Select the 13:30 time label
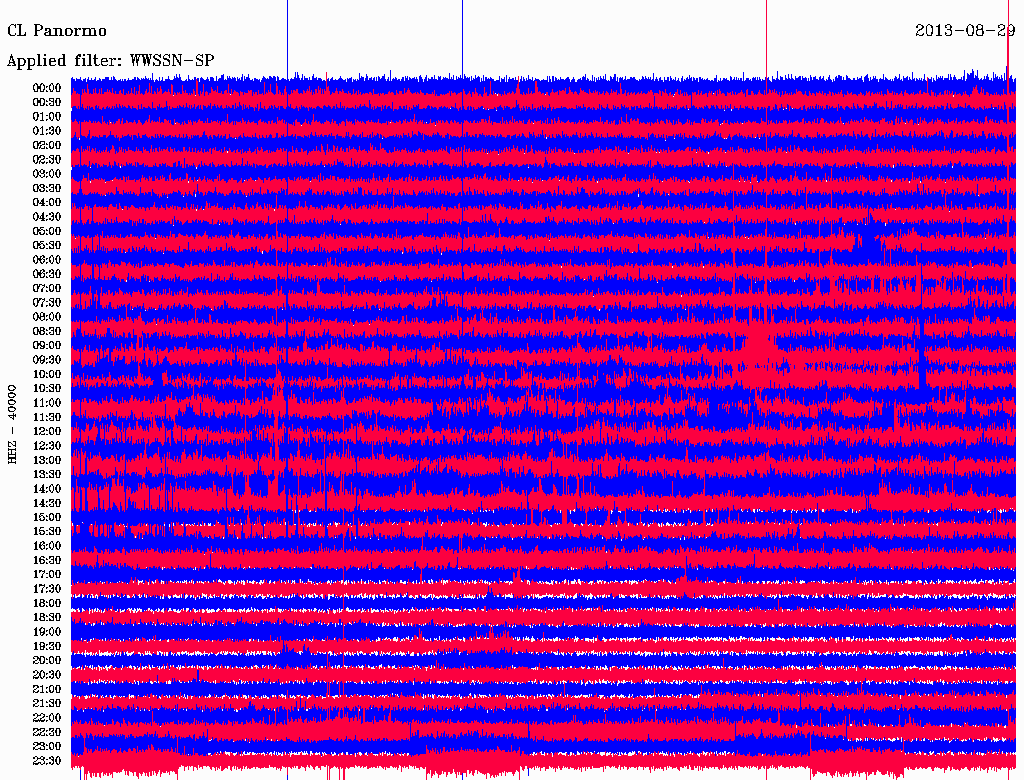 pos(47,474)
